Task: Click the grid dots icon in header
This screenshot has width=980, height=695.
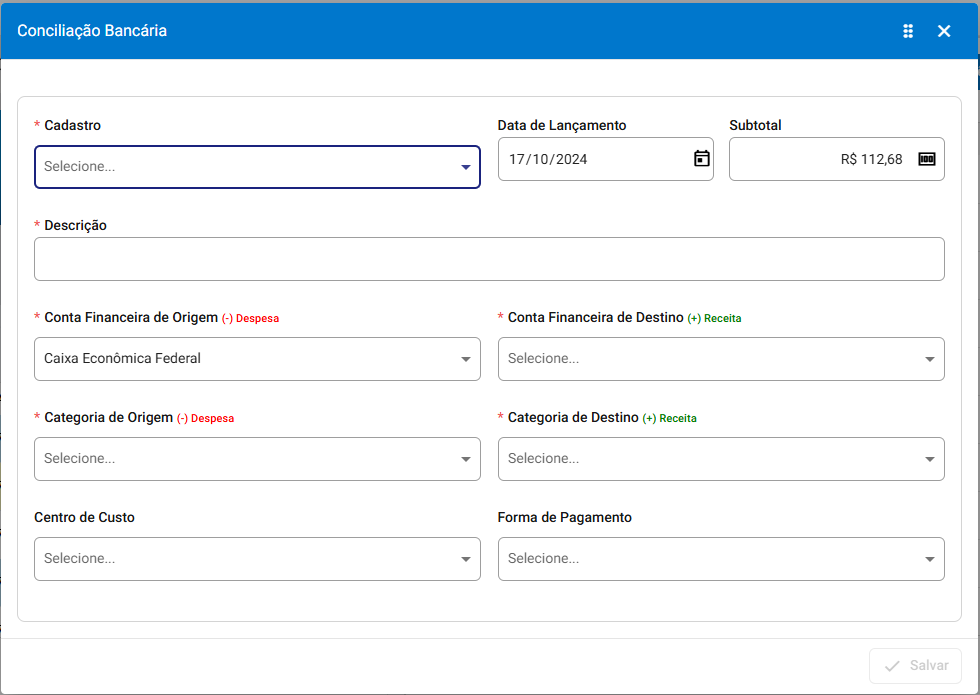Action: pos(908,31)
